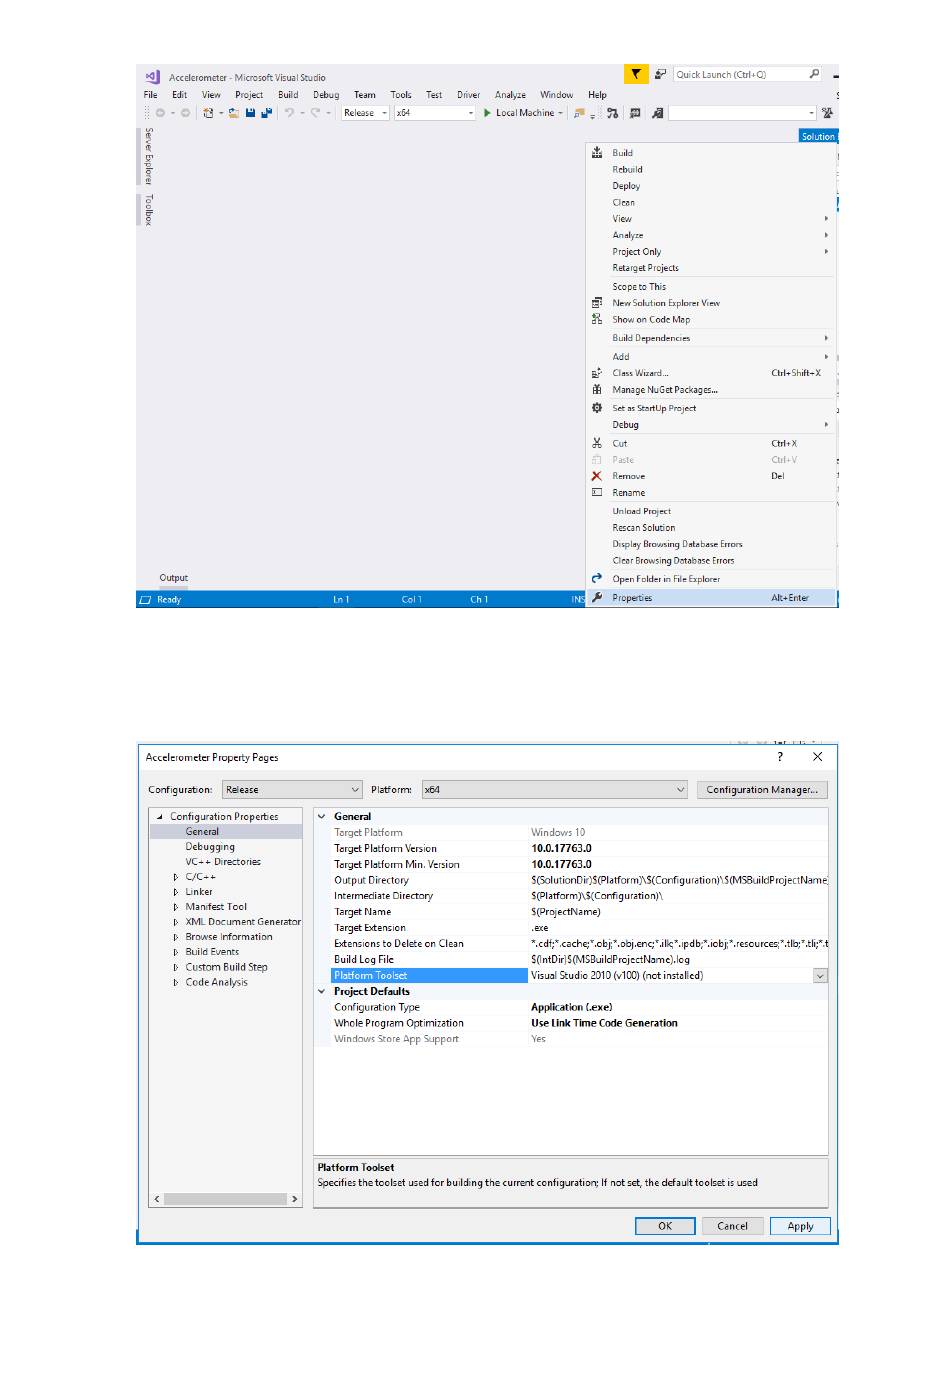Expand the C/C++ tree node
The width and height of the screenshot is (950, 1387).
(176, 877)
